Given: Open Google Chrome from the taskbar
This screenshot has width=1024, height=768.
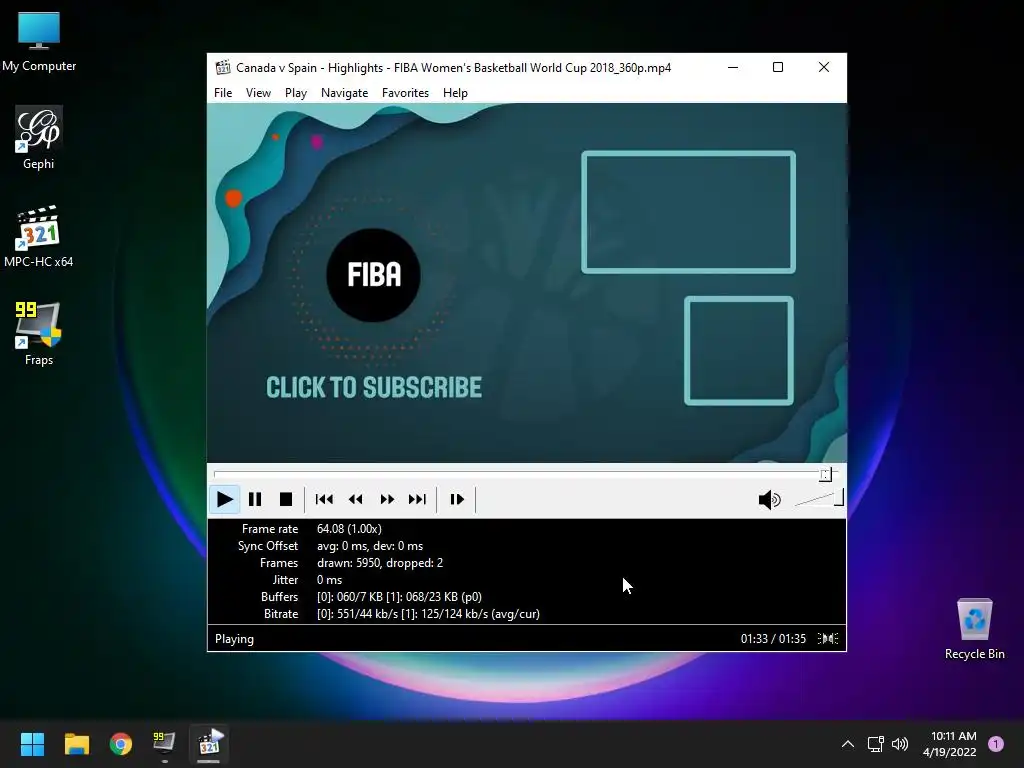Looking at the screenshot, I should 121,744.
